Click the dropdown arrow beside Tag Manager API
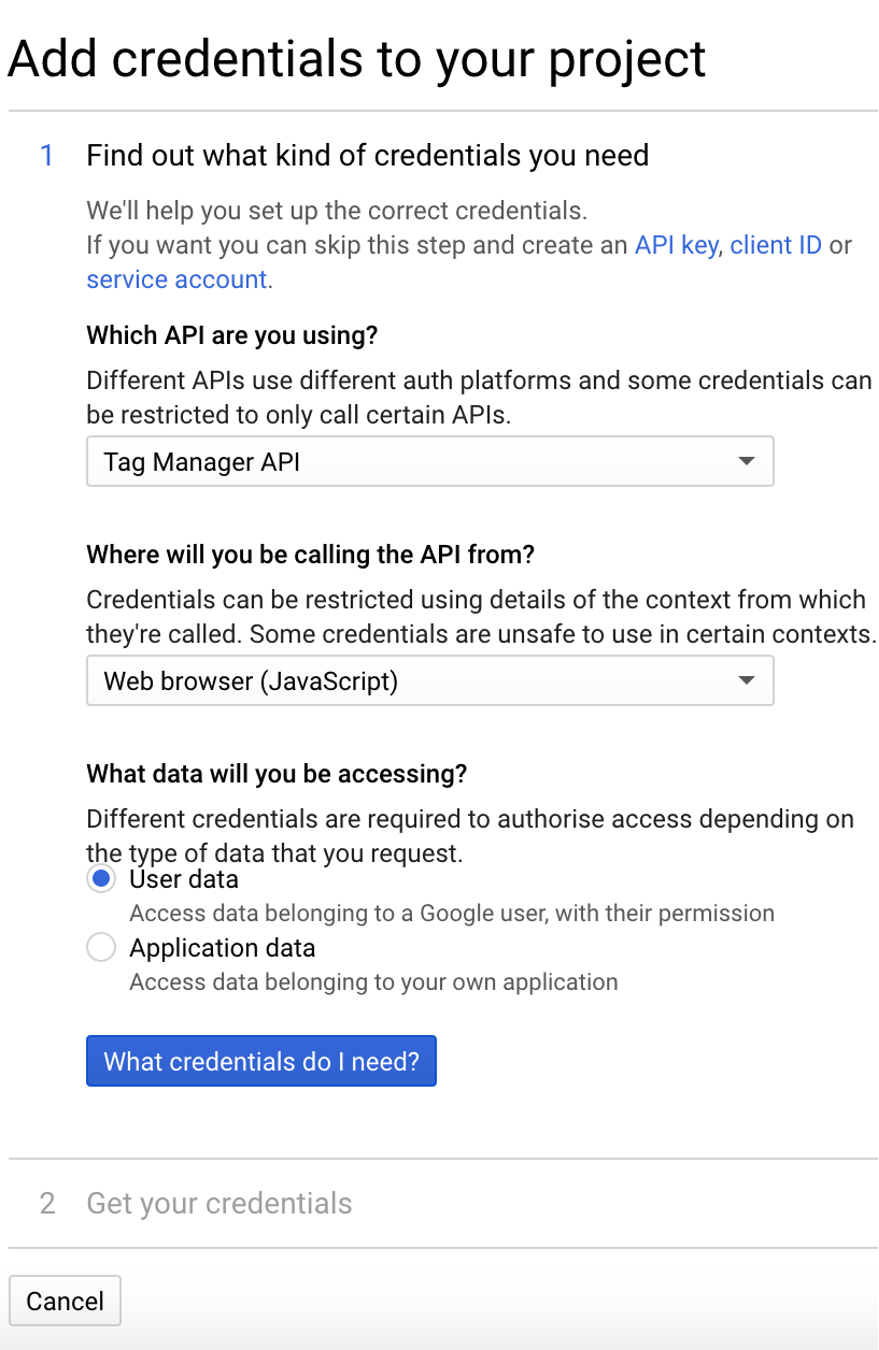The width and height of the screenshot is (879, 1350). point(744,462)
